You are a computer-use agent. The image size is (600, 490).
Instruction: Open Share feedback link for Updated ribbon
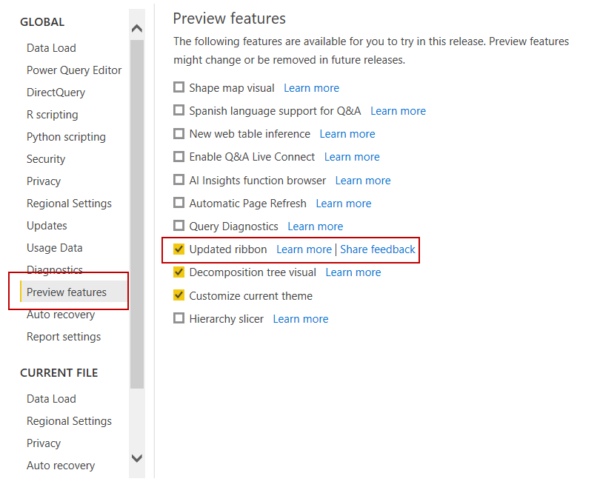point(377,249)
